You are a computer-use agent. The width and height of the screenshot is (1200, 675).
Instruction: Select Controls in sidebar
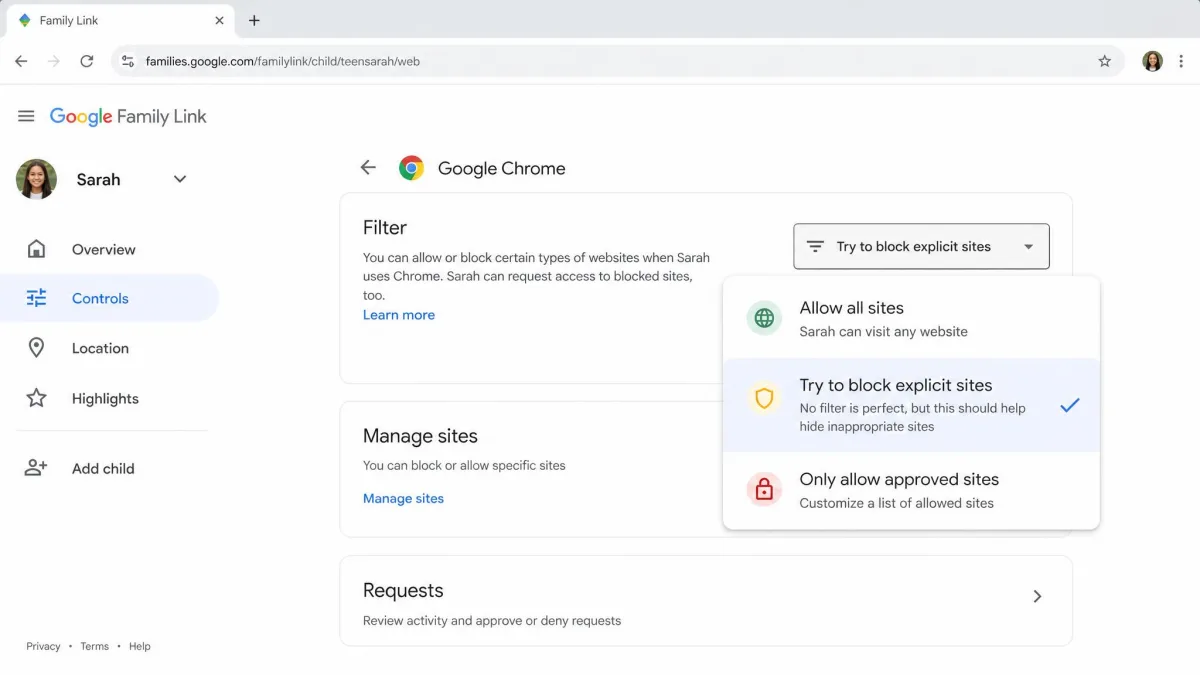pos(109,298)
